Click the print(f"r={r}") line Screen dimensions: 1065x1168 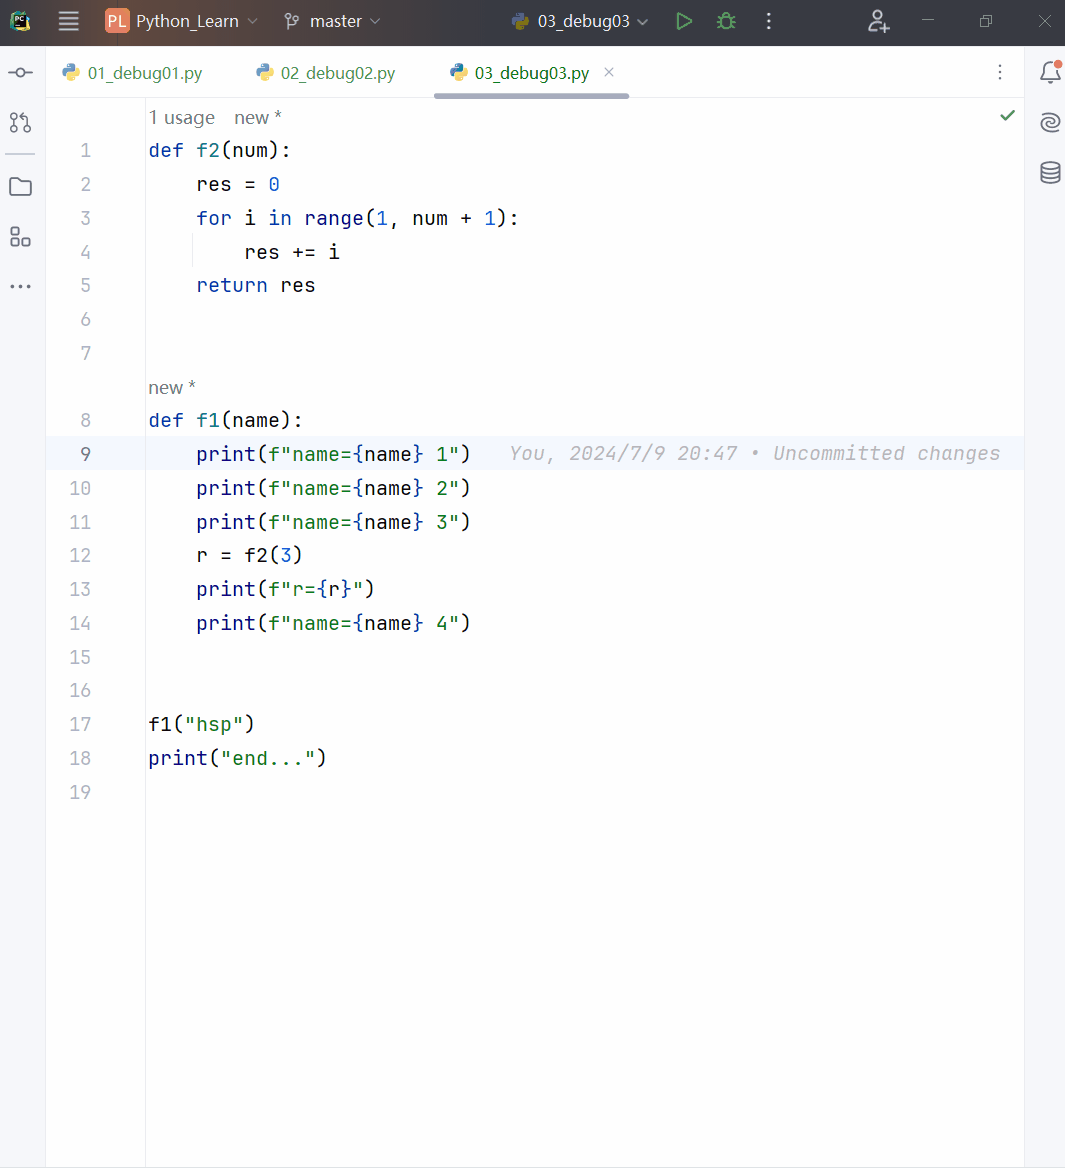click(285, 589)
